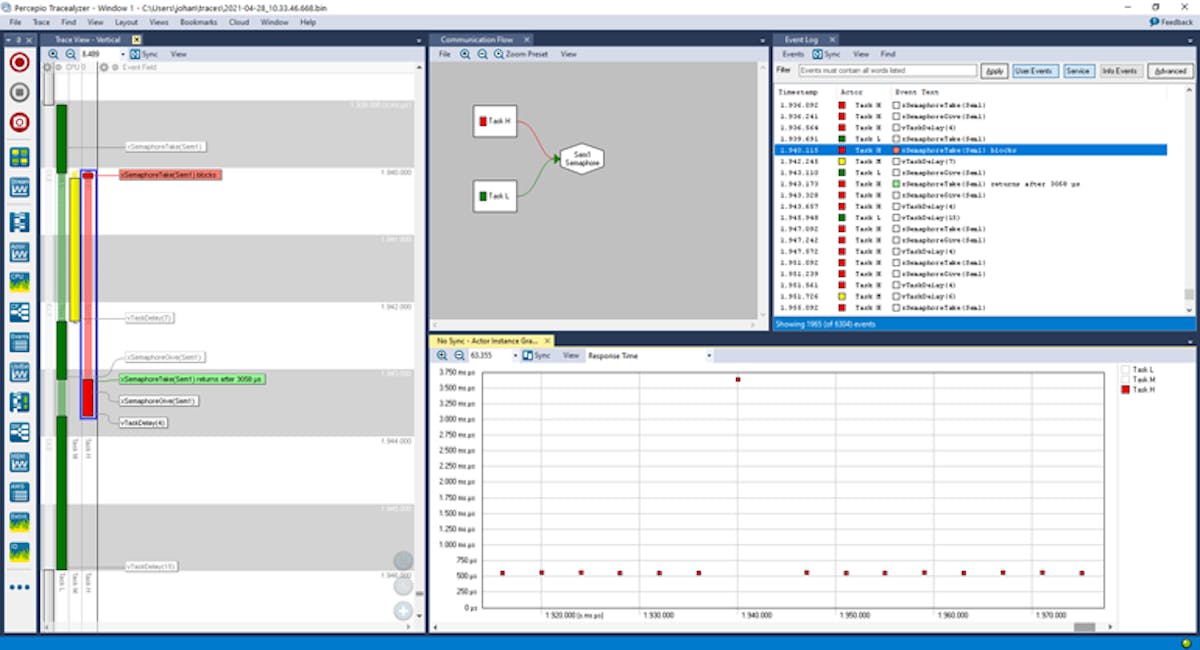Image resolution: width=1200 pixels, height=650 pixels.
Task: Toggle the Info Events filter in Event Log
Action: point(1119,70)
